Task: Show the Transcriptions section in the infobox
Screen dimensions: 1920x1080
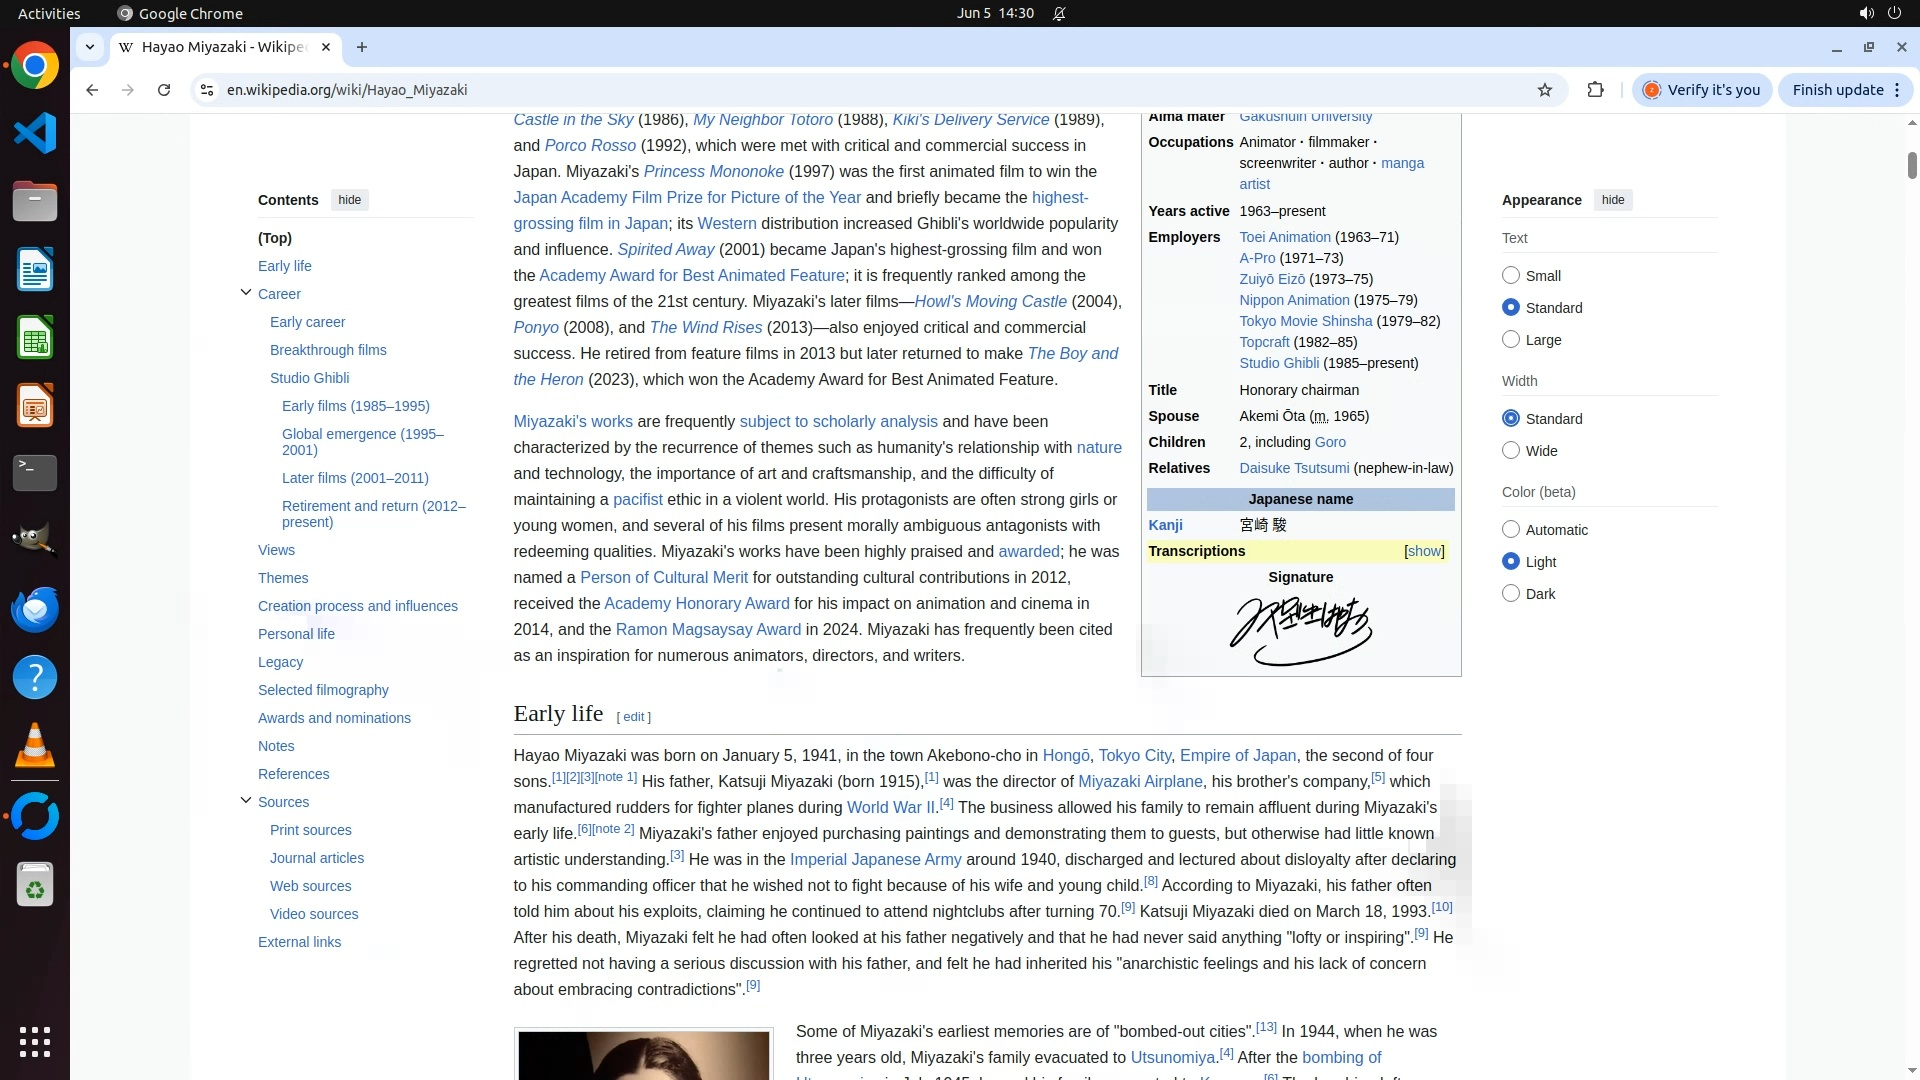Action: coord(1424,552)
